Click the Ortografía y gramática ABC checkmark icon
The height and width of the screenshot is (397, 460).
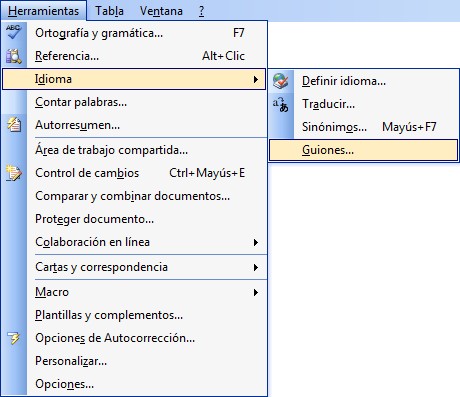(13, 32)
